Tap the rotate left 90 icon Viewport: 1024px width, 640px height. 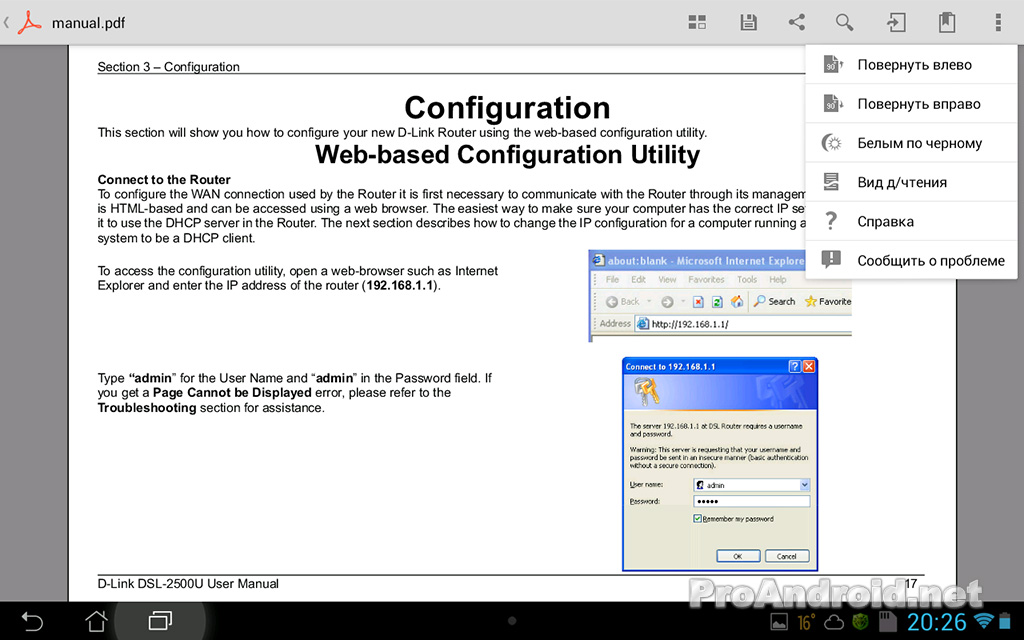pyautogui.click(x=832, y=64)
